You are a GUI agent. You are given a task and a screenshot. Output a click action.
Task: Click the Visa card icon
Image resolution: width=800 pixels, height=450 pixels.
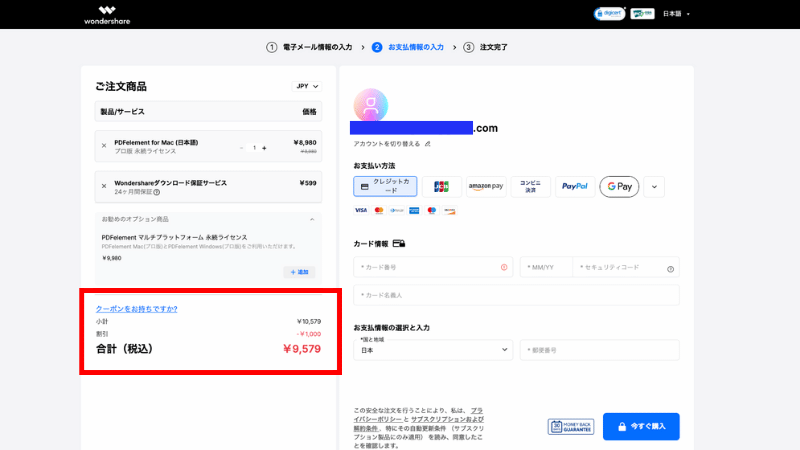[361, 210]
